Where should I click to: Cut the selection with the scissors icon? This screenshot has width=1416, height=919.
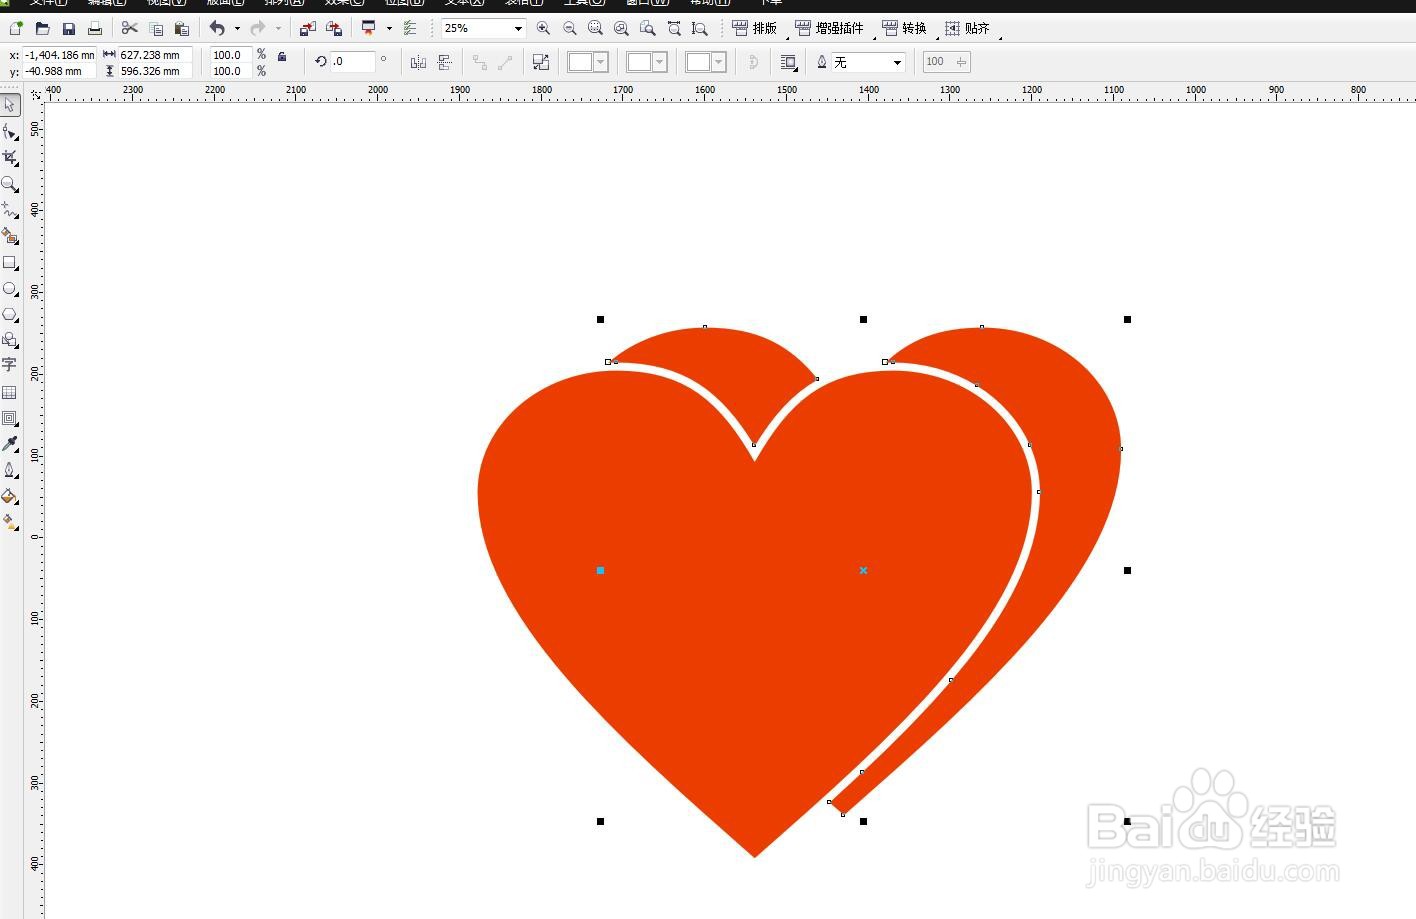129,29
